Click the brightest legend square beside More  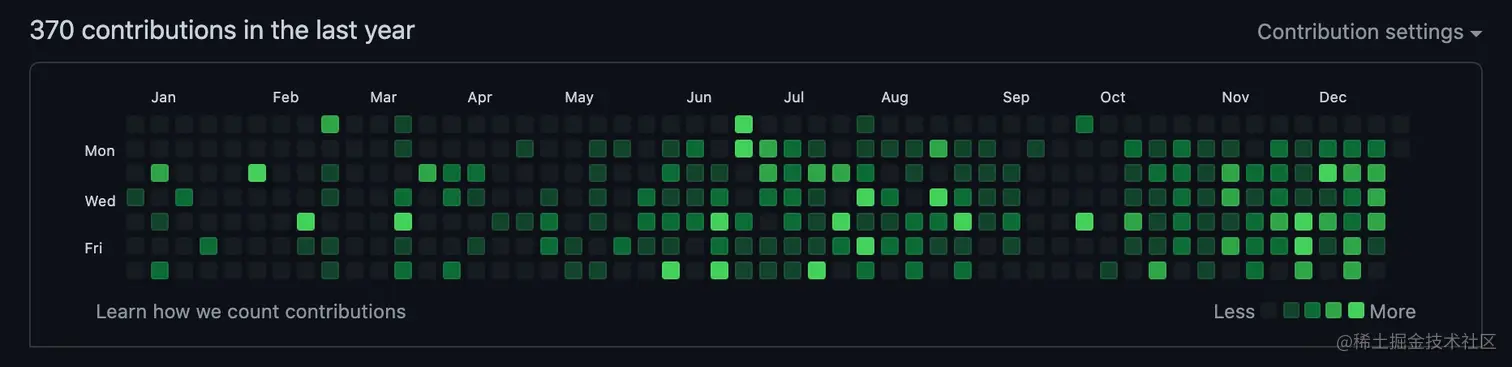click(1356, 310)
